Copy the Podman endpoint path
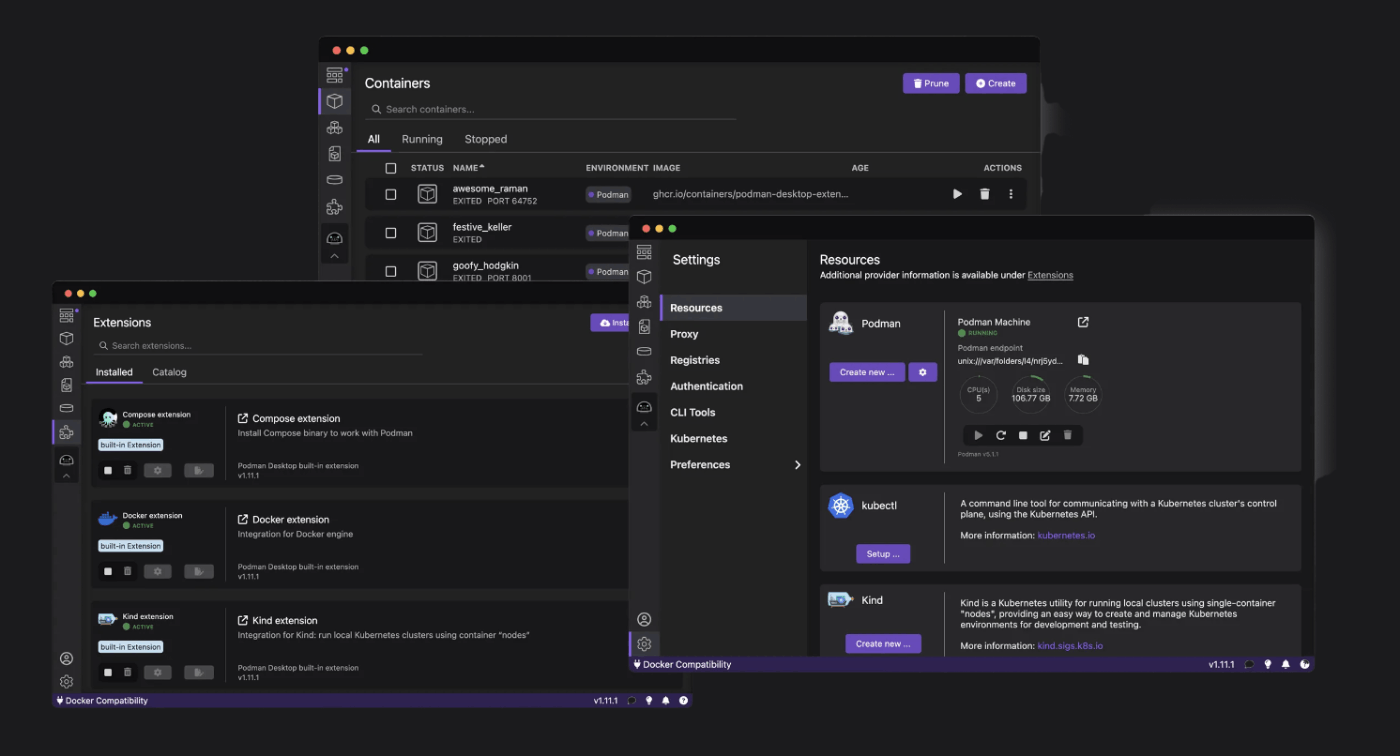Image resolution: width=1400 pixels, height=756 pixels. point(1083,360)
